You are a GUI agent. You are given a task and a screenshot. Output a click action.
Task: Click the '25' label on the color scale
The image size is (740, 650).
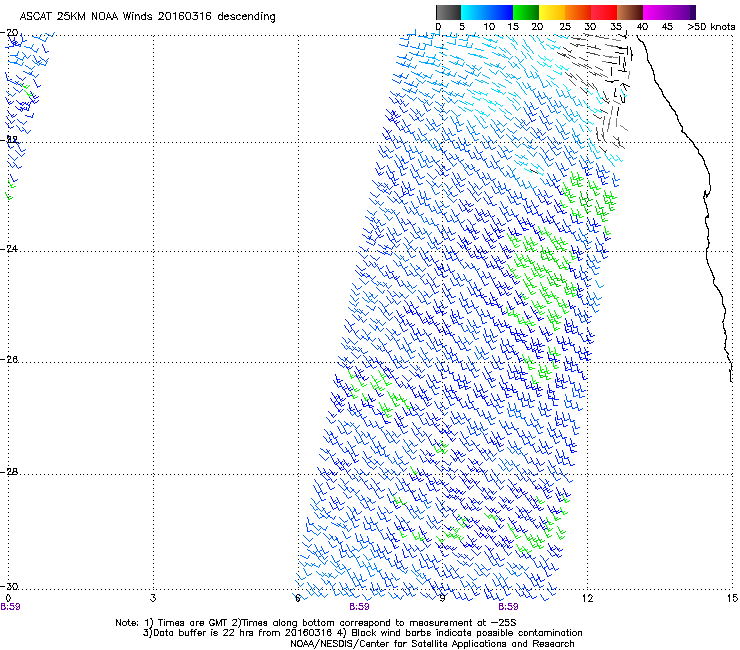pos(565,26)
